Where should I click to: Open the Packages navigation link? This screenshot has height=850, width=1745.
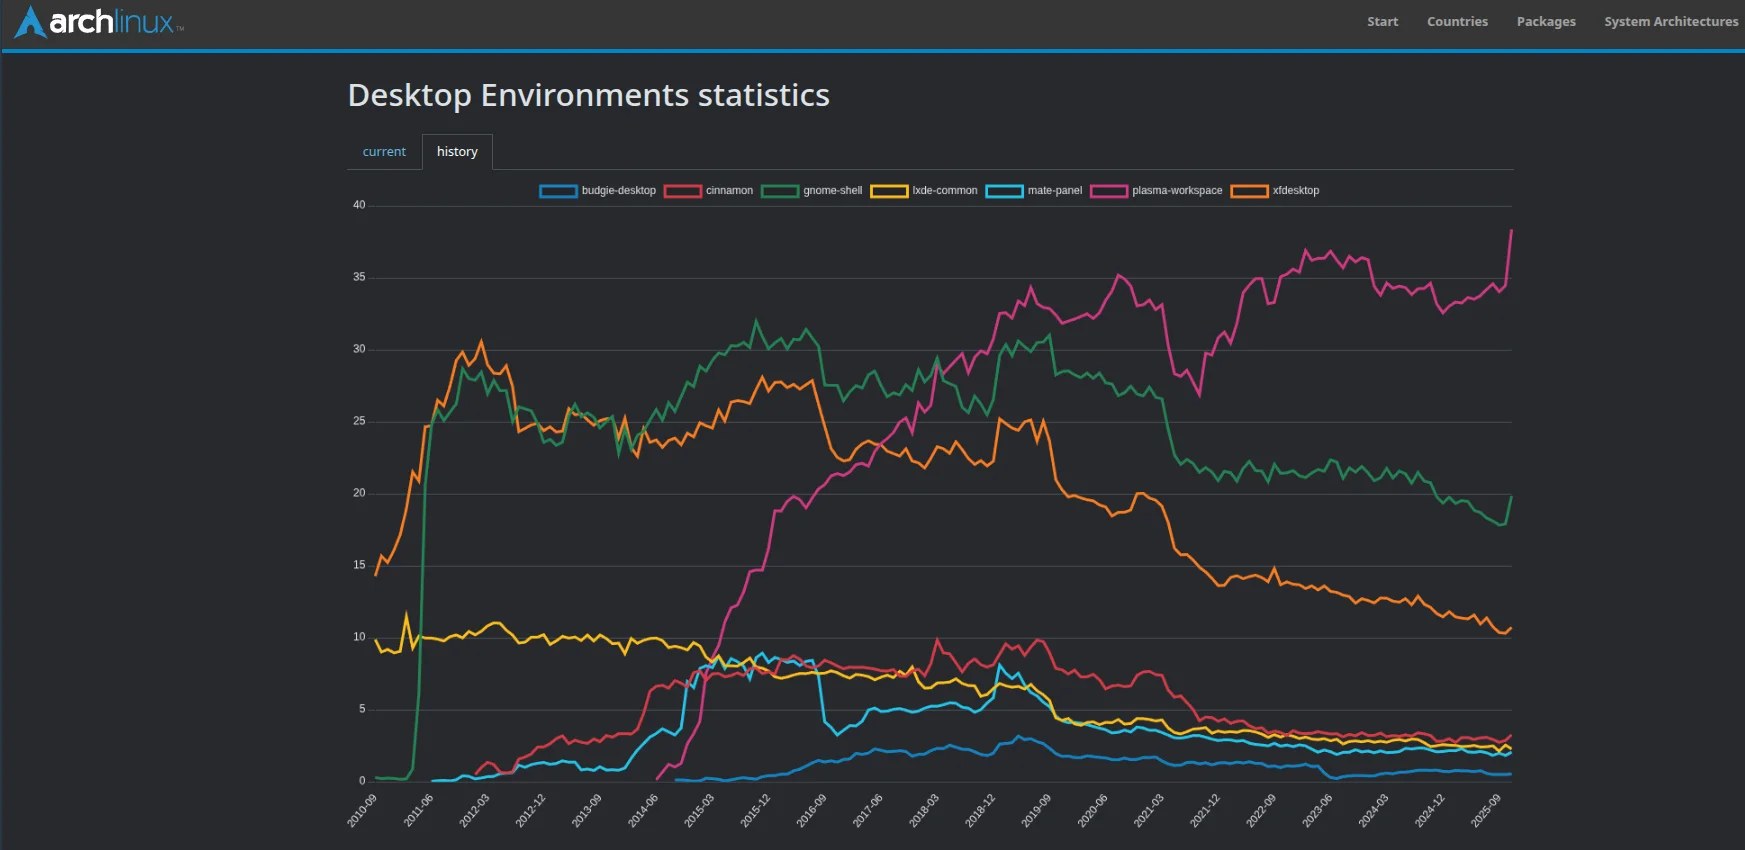click(x=1545, y=22)
